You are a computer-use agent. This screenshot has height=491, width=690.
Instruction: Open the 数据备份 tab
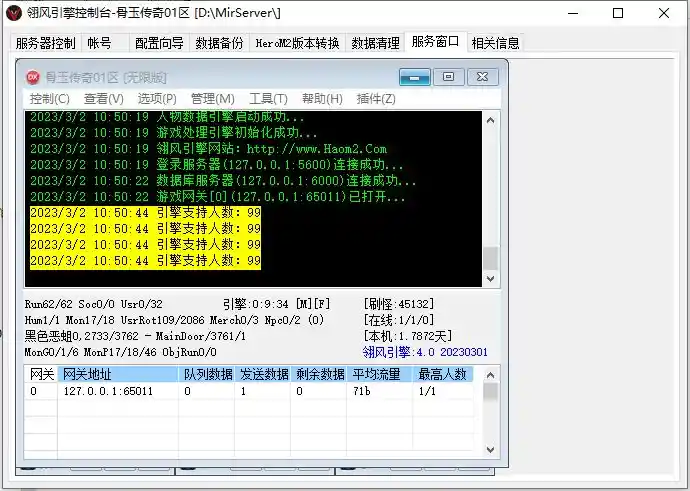pos(219,43)
